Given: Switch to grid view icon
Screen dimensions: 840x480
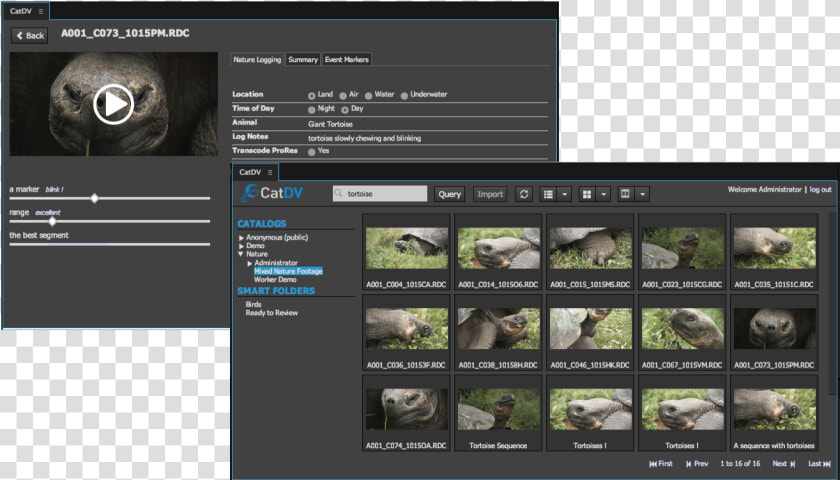Looking at the screenshot, I should coord(587,194).
